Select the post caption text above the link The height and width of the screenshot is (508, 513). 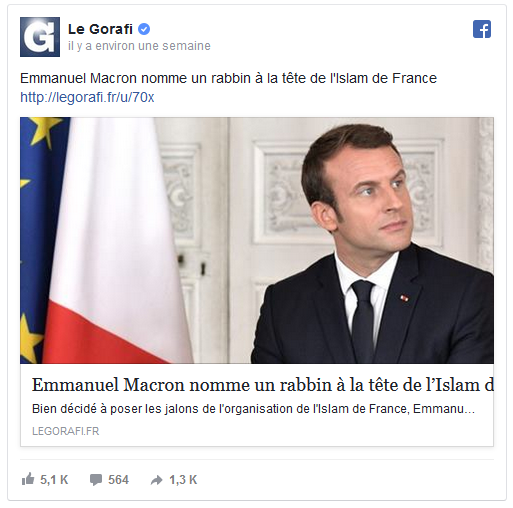[228, 79]
